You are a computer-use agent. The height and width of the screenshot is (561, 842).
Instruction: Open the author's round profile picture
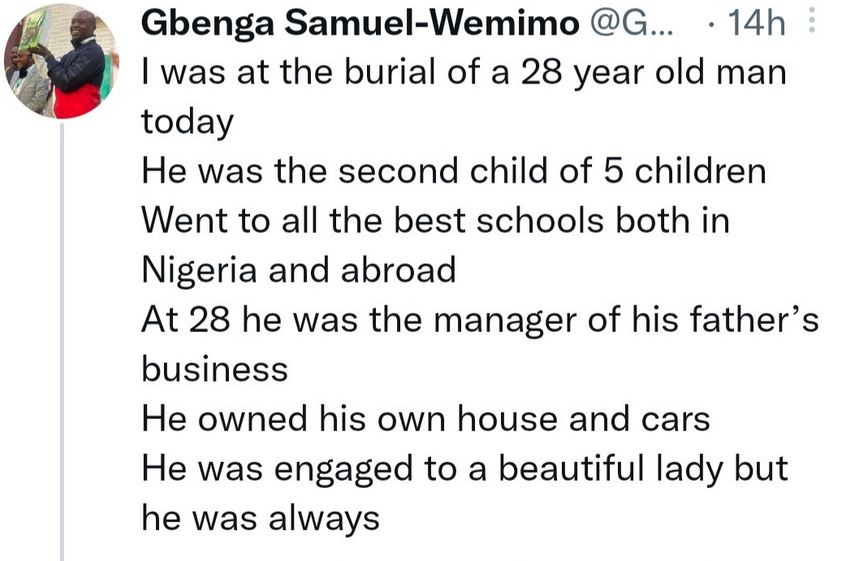pos(62,63)
